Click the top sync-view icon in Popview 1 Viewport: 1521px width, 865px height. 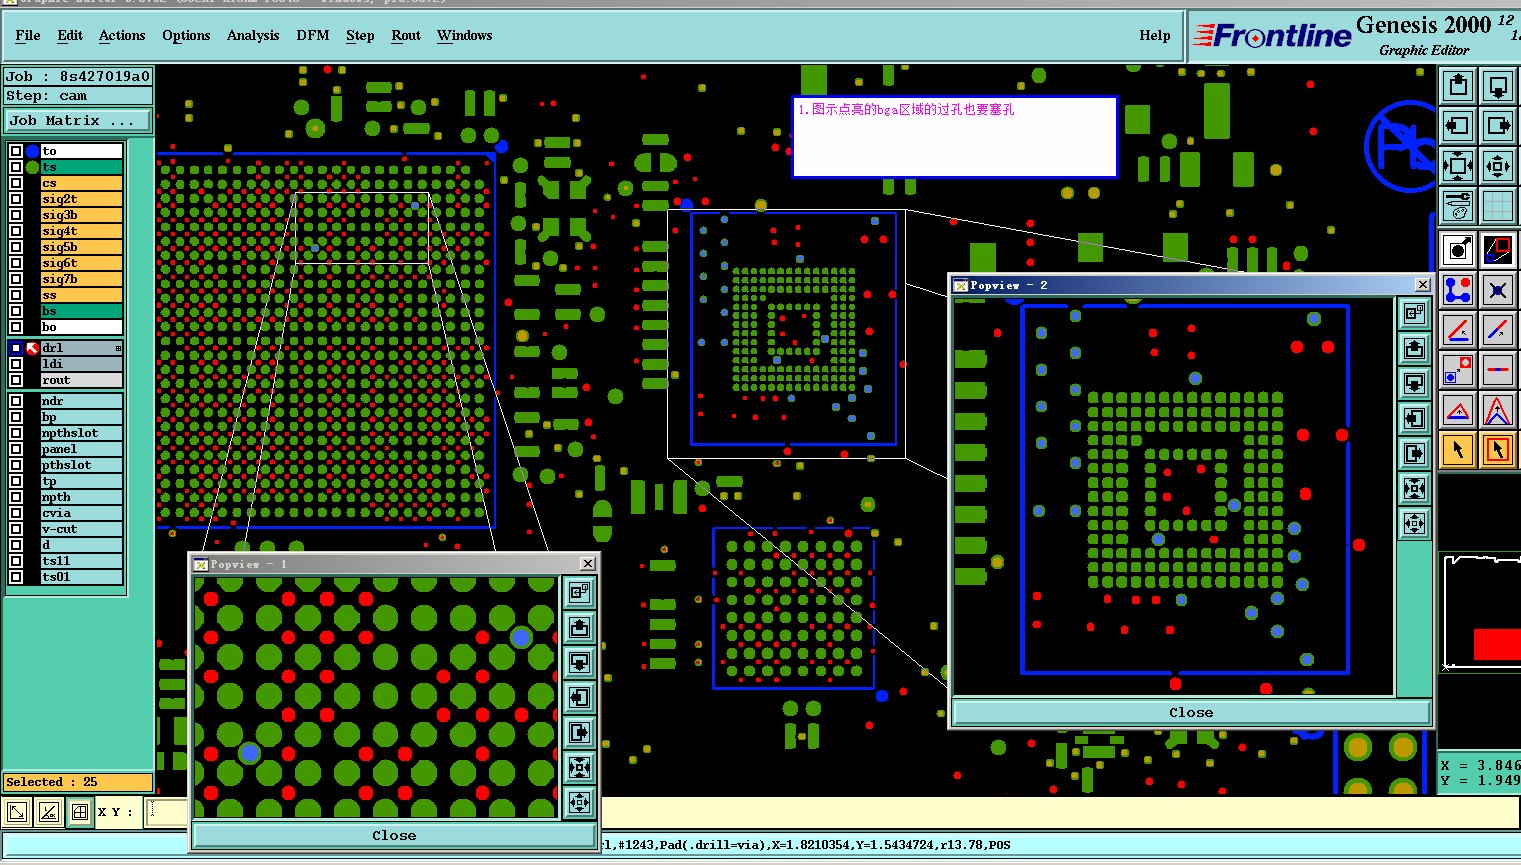coord(579,592)
